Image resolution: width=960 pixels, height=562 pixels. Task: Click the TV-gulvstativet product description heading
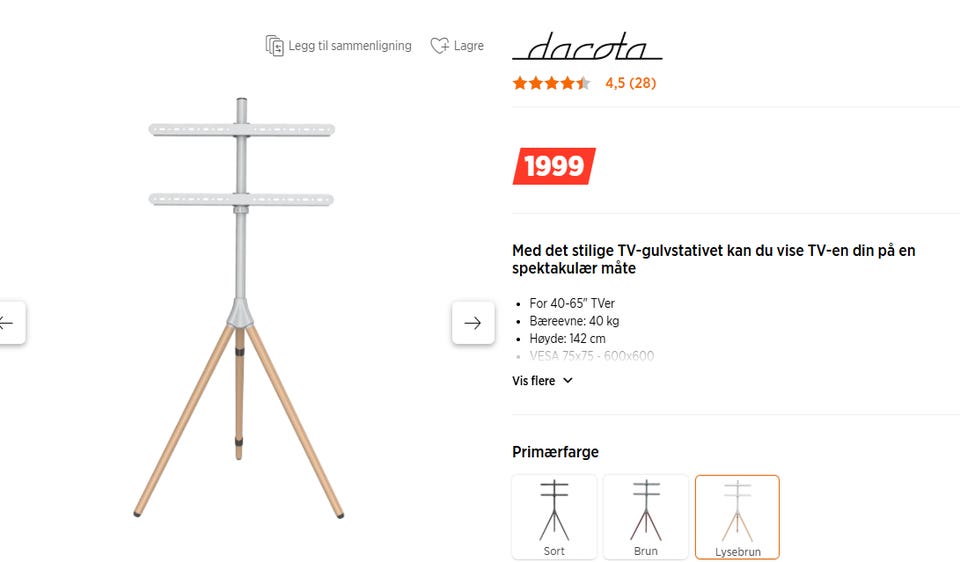pyautogui.click(x=713, y=260)
